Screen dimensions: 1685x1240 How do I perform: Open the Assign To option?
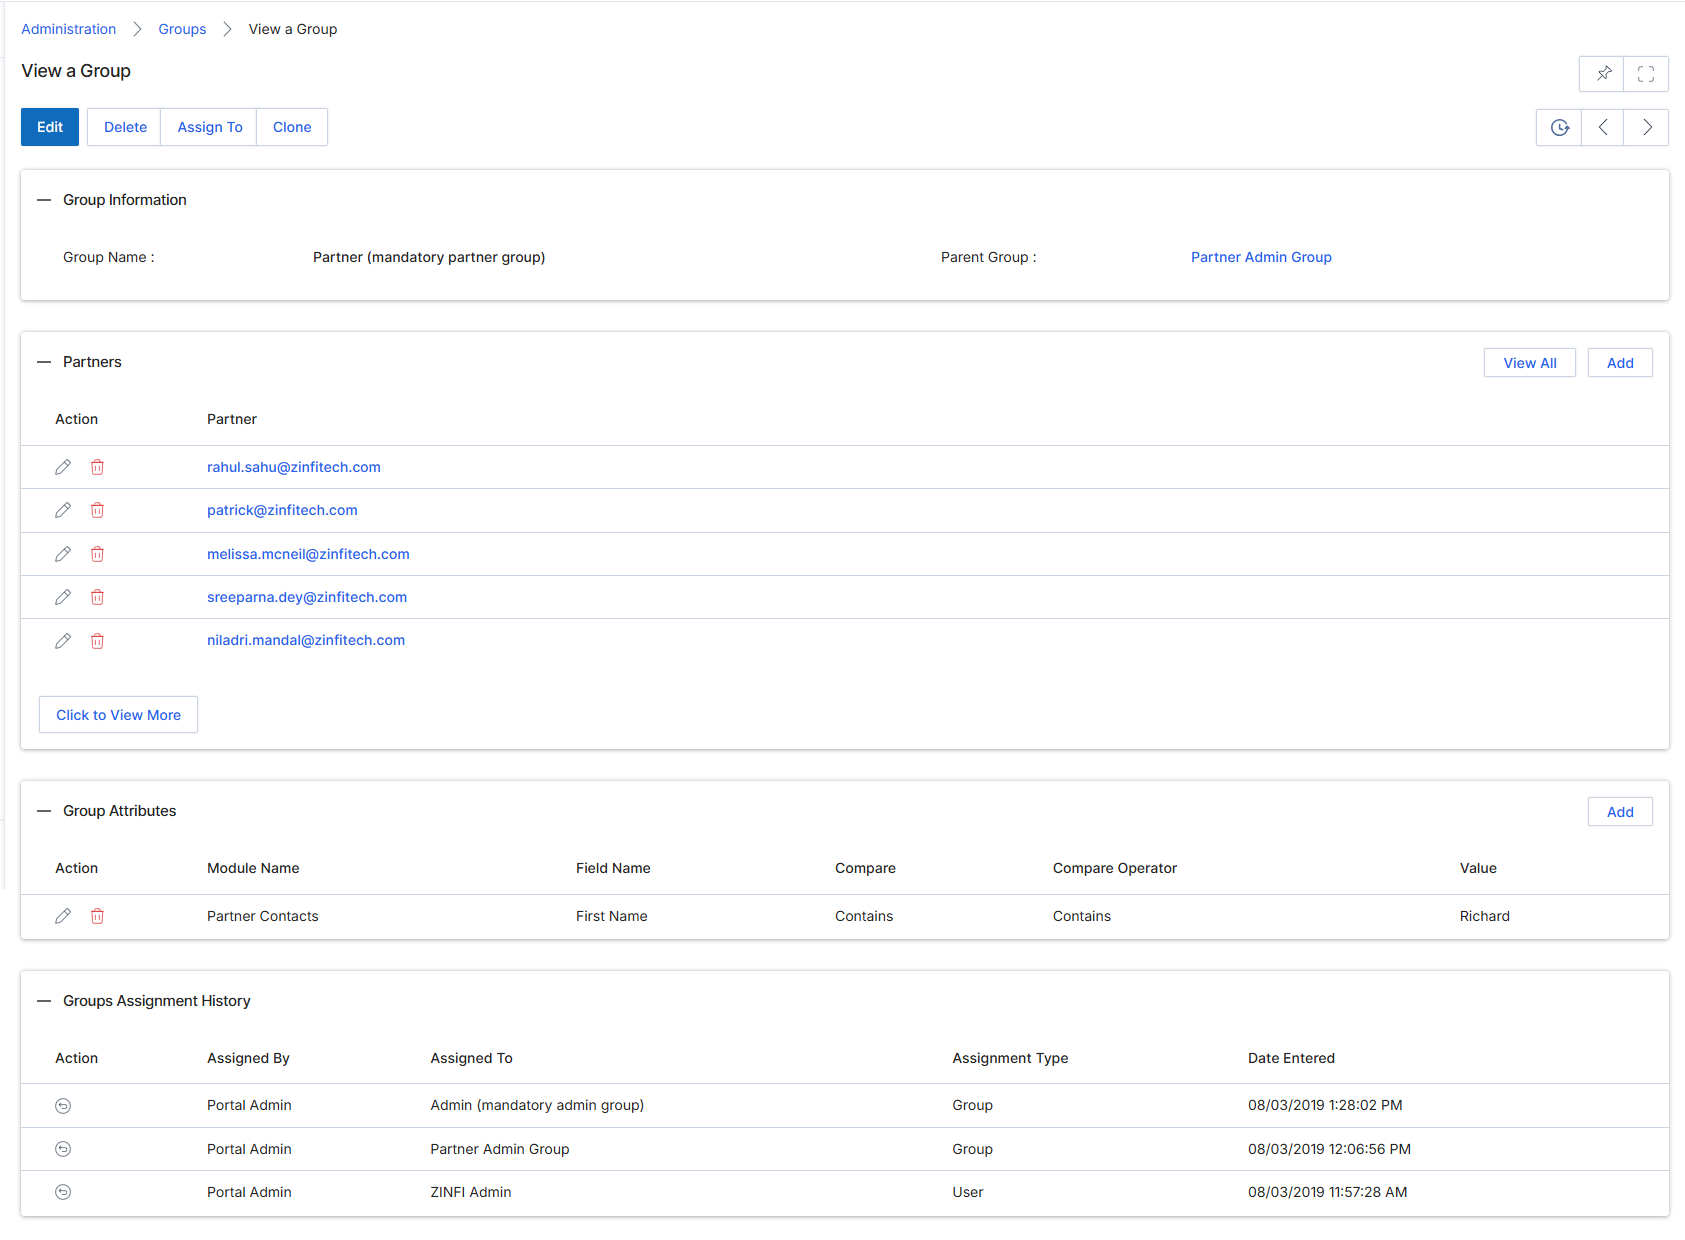210,127
